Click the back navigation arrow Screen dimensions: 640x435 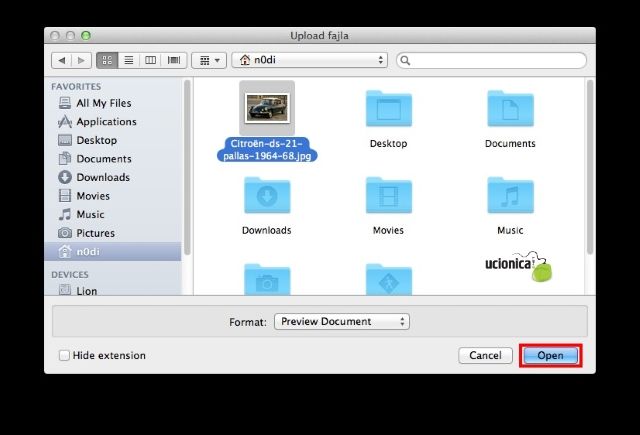tap(61, 60)
